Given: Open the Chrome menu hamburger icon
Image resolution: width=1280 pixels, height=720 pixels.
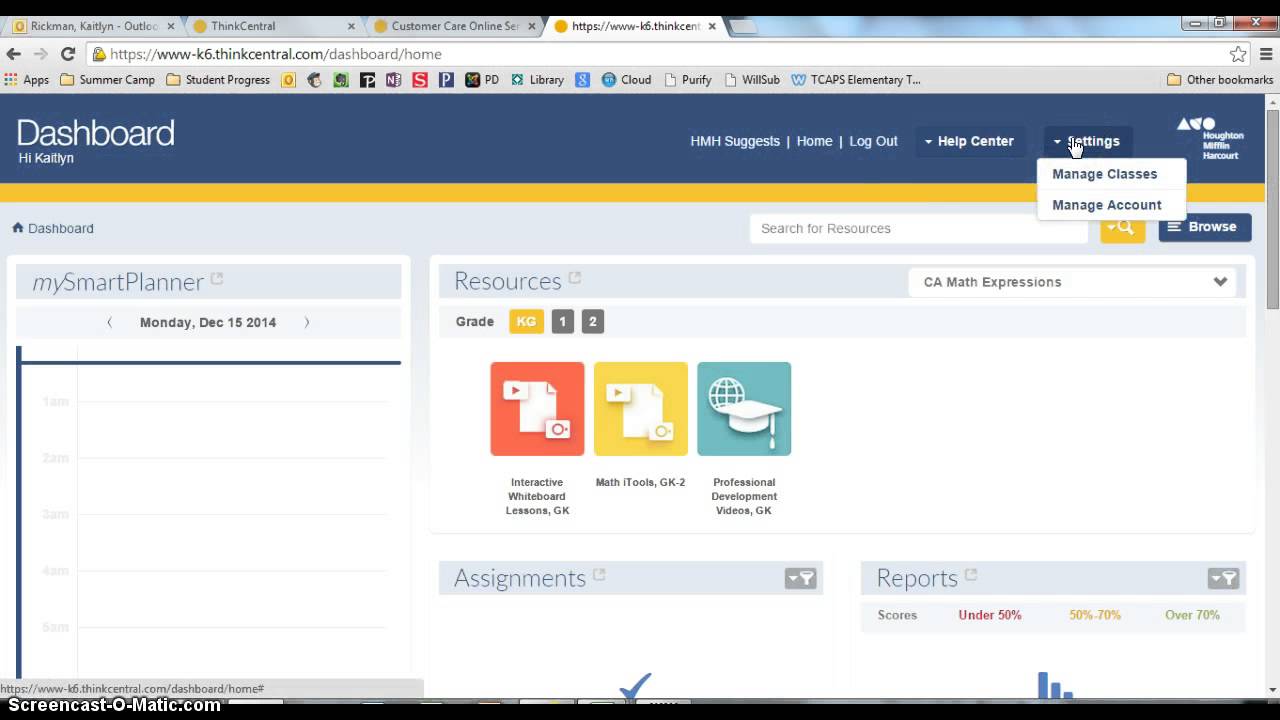Looking at the screenshot, I should click(x=1266, y=54).
